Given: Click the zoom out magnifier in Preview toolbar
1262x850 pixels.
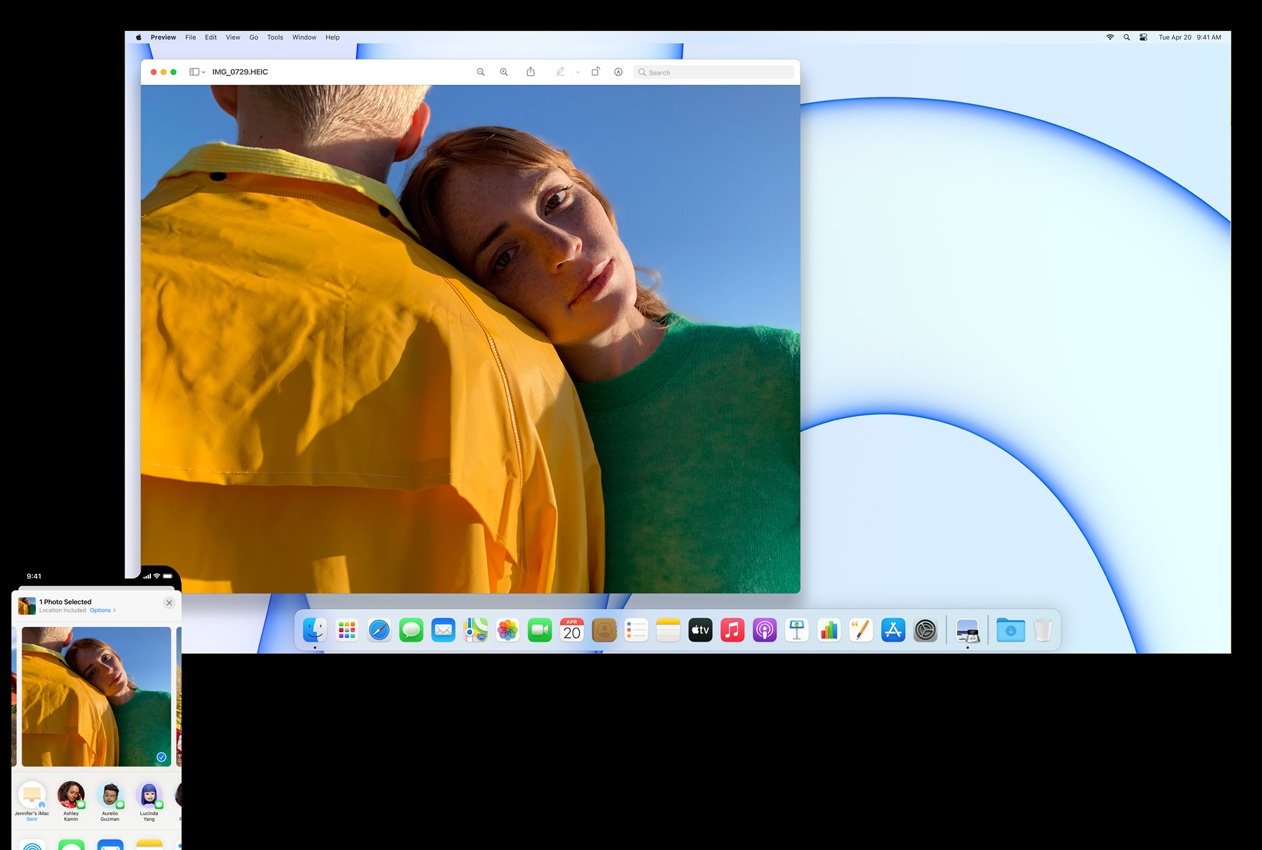Looking at the screenshot, I should pos(481,72).
